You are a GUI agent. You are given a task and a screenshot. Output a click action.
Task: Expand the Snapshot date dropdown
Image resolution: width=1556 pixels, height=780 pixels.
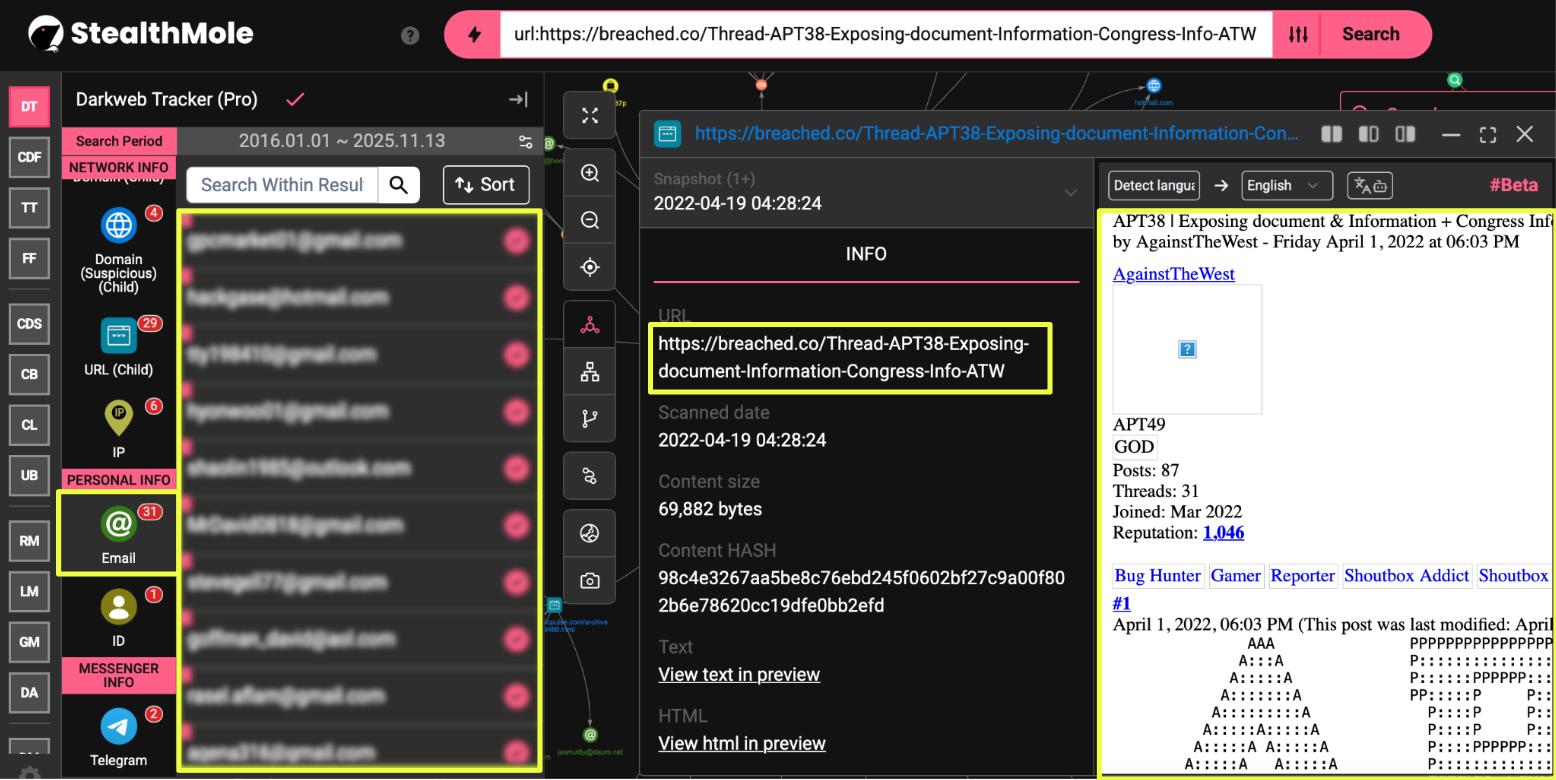[x=1070, y=192]
